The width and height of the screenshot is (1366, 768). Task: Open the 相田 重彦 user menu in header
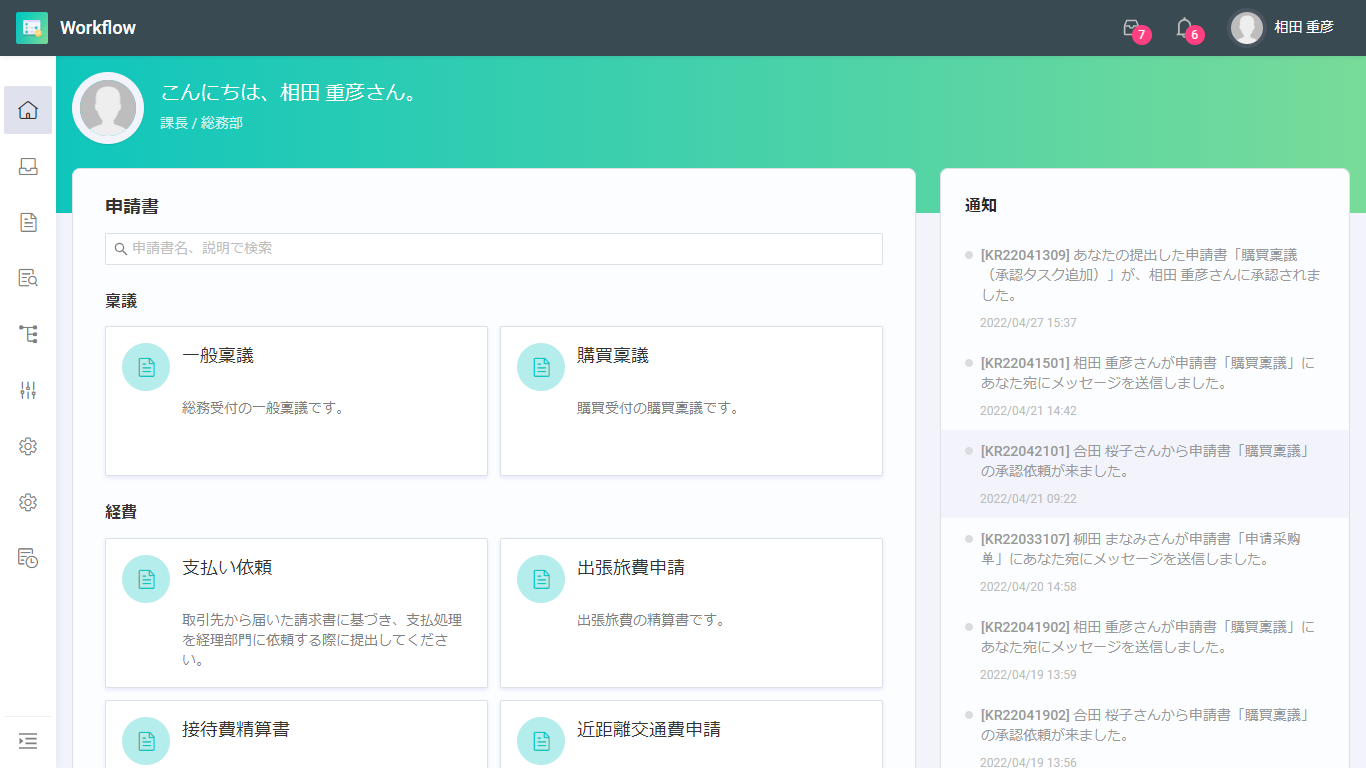[1282, 28]
